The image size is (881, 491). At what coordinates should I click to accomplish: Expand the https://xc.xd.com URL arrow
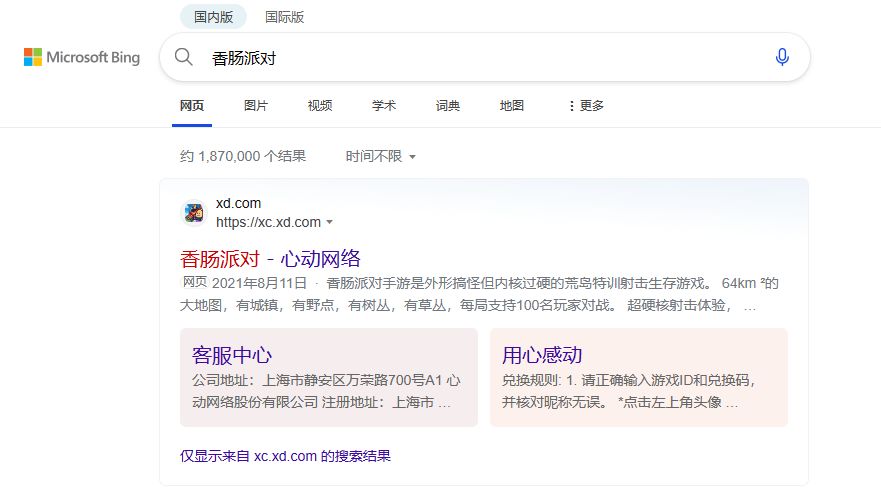tap(330, 222)
